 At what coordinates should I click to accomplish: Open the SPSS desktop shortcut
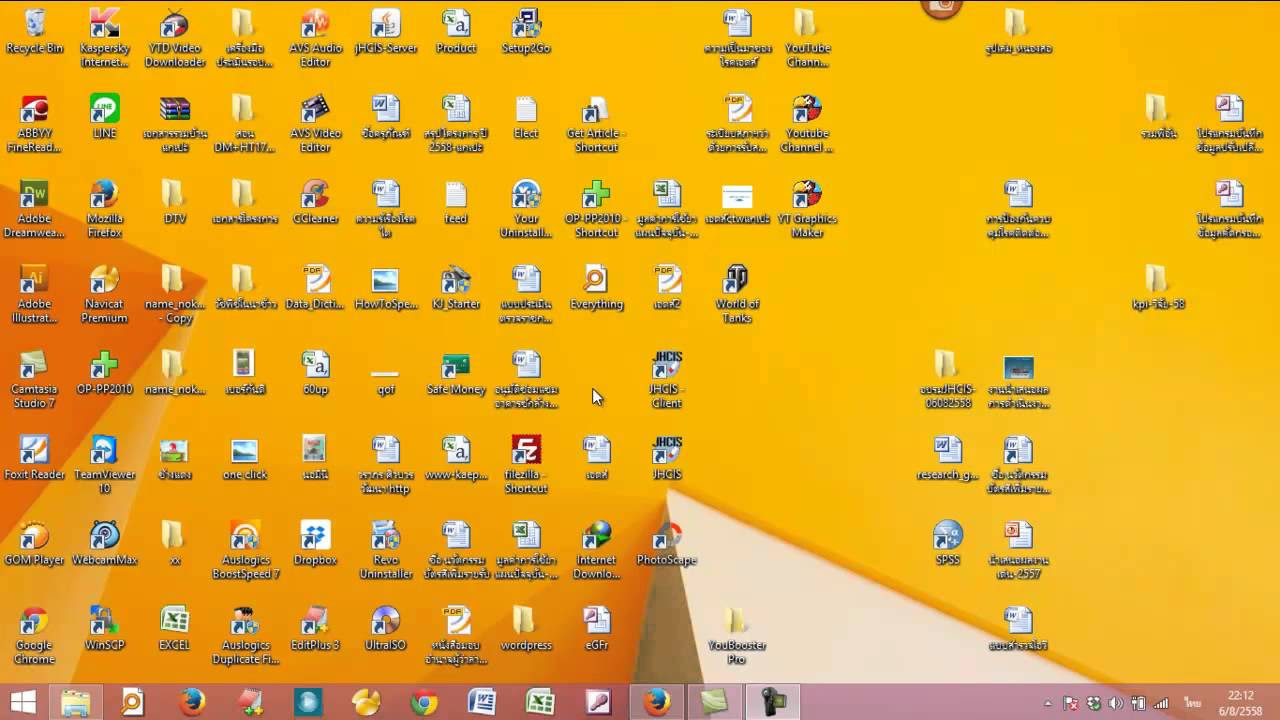click(x=948, y=543)
